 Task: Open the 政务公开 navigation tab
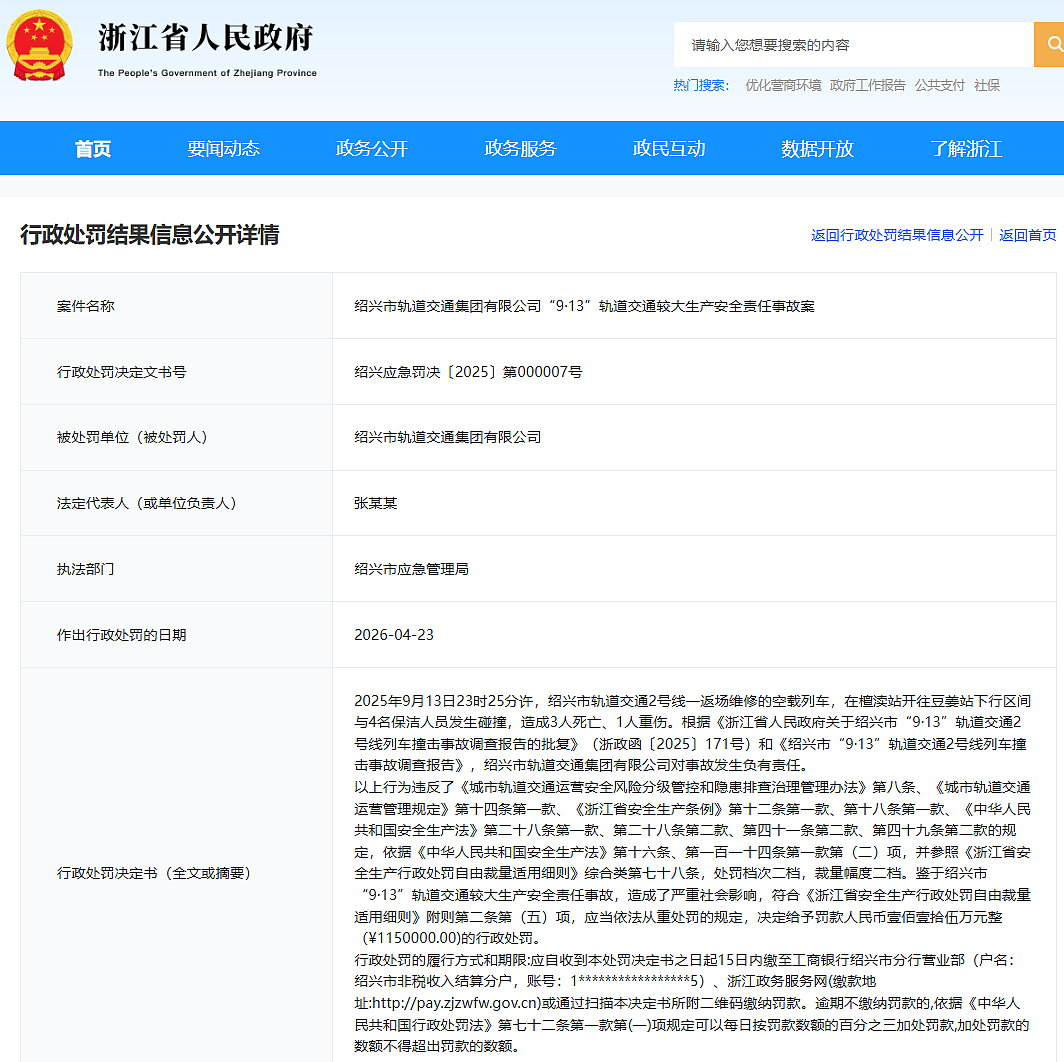(372, 149)
